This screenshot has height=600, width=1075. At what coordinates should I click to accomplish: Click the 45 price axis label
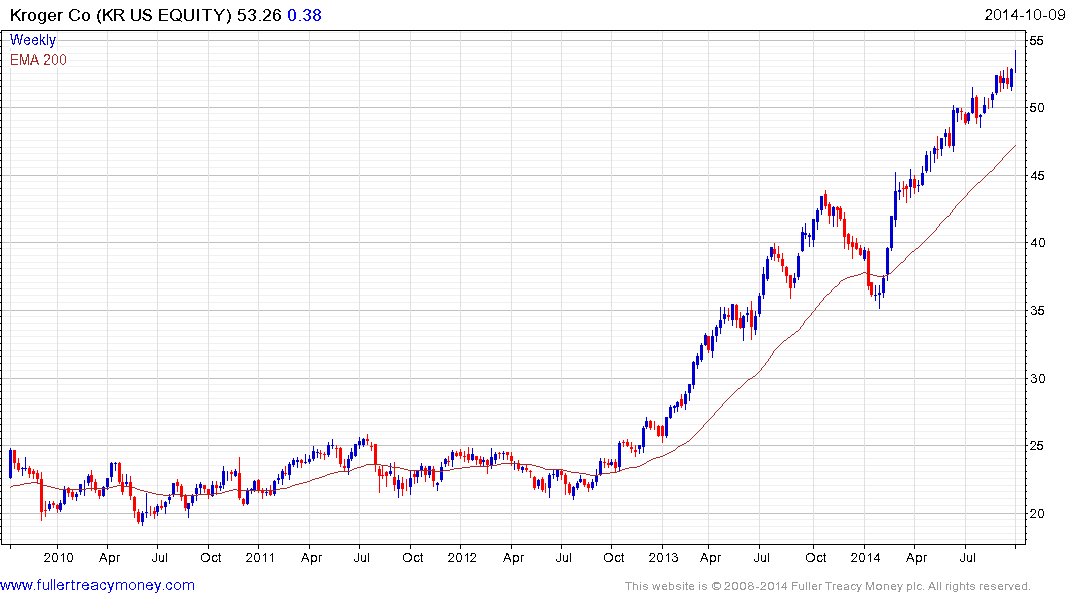click(x=1036, y=176)
